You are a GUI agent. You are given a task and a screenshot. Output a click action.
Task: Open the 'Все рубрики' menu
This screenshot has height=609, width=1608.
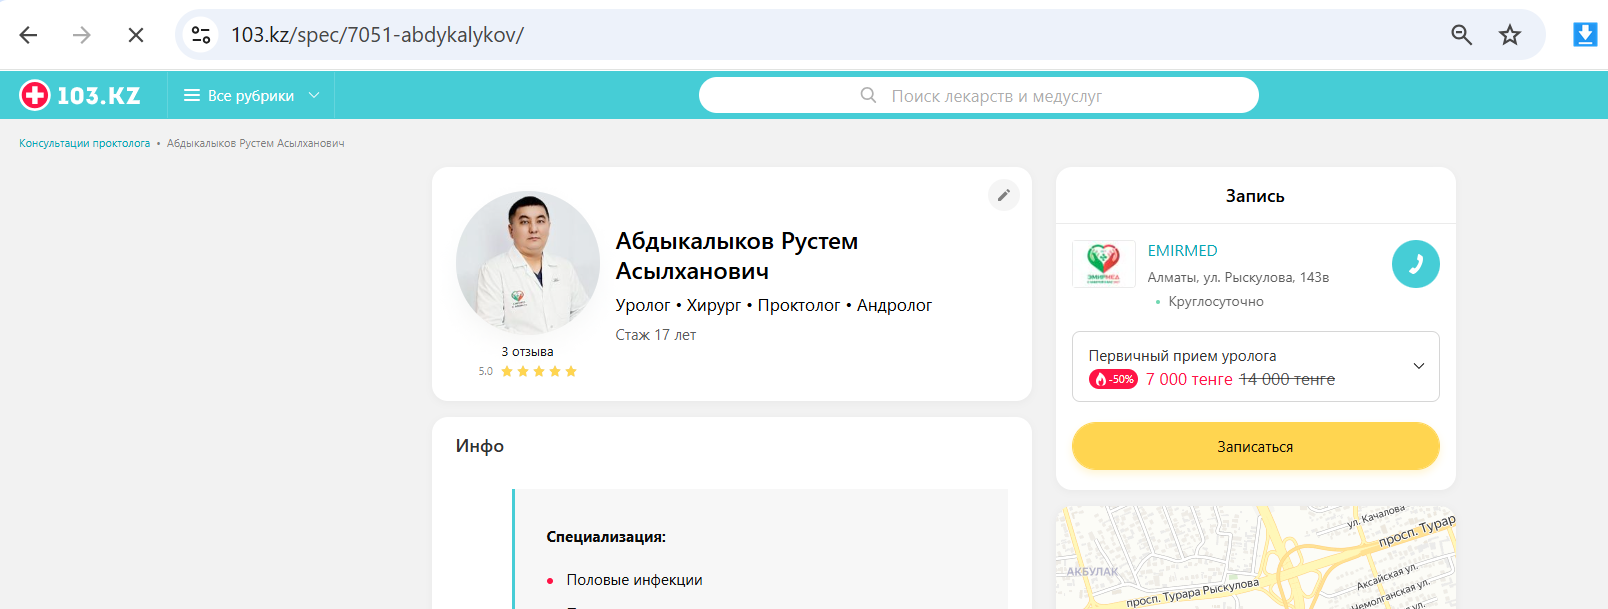coord(251,96)
